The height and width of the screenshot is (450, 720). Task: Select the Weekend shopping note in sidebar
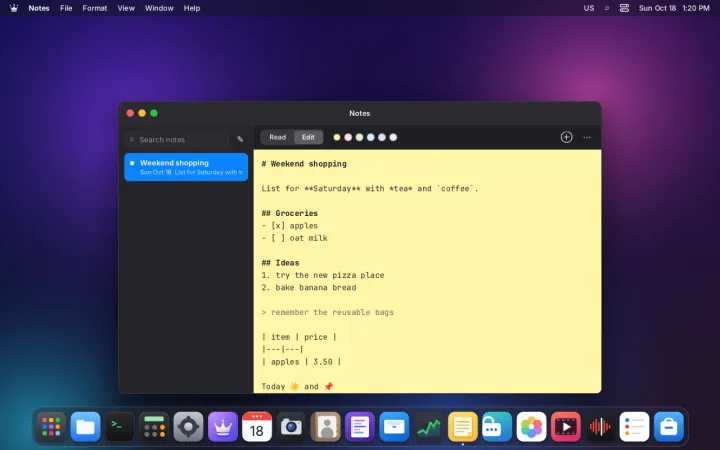186,167
